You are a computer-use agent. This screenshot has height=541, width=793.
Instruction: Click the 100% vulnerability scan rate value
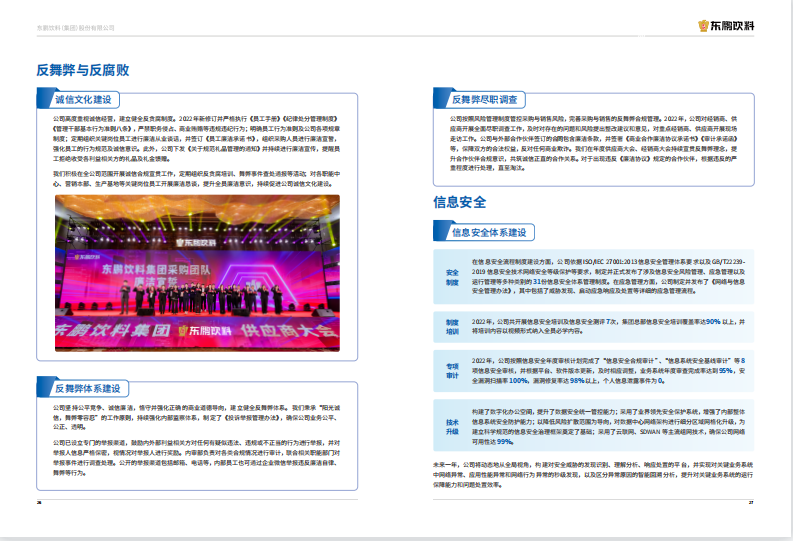point(518,381)
